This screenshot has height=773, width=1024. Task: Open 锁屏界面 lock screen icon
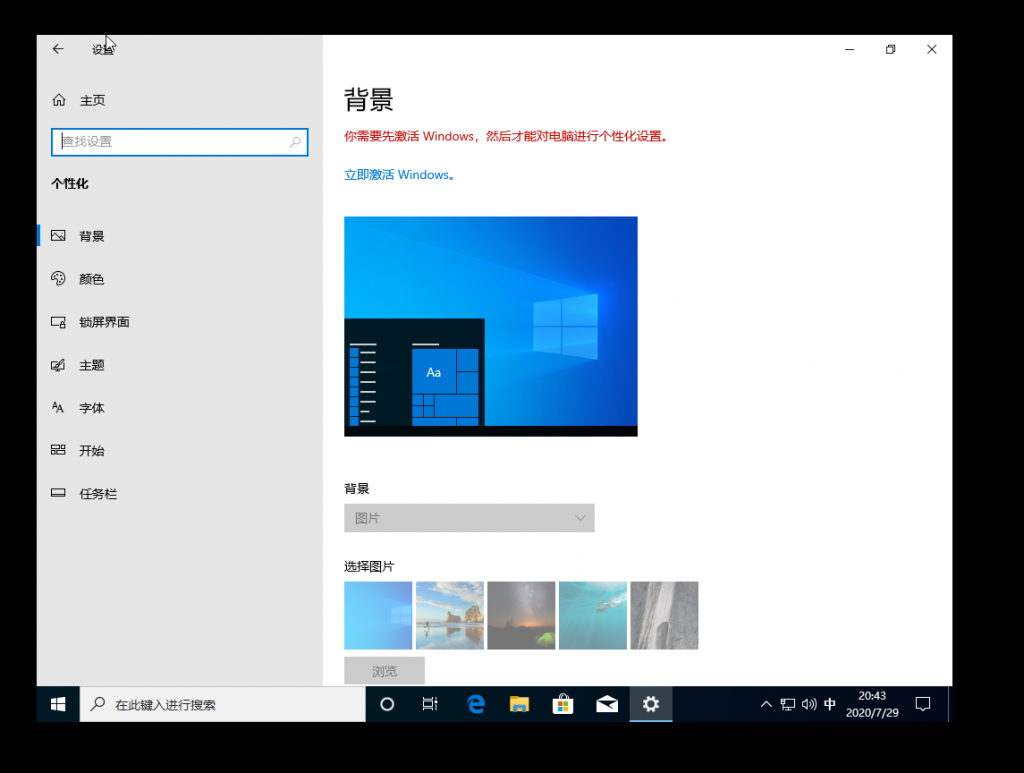[x=58, y=322]
